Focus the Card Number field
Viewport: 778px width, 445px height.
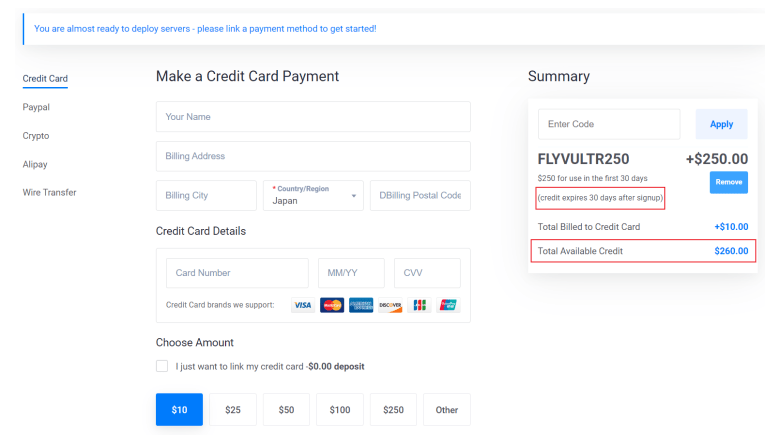point(237,273)
